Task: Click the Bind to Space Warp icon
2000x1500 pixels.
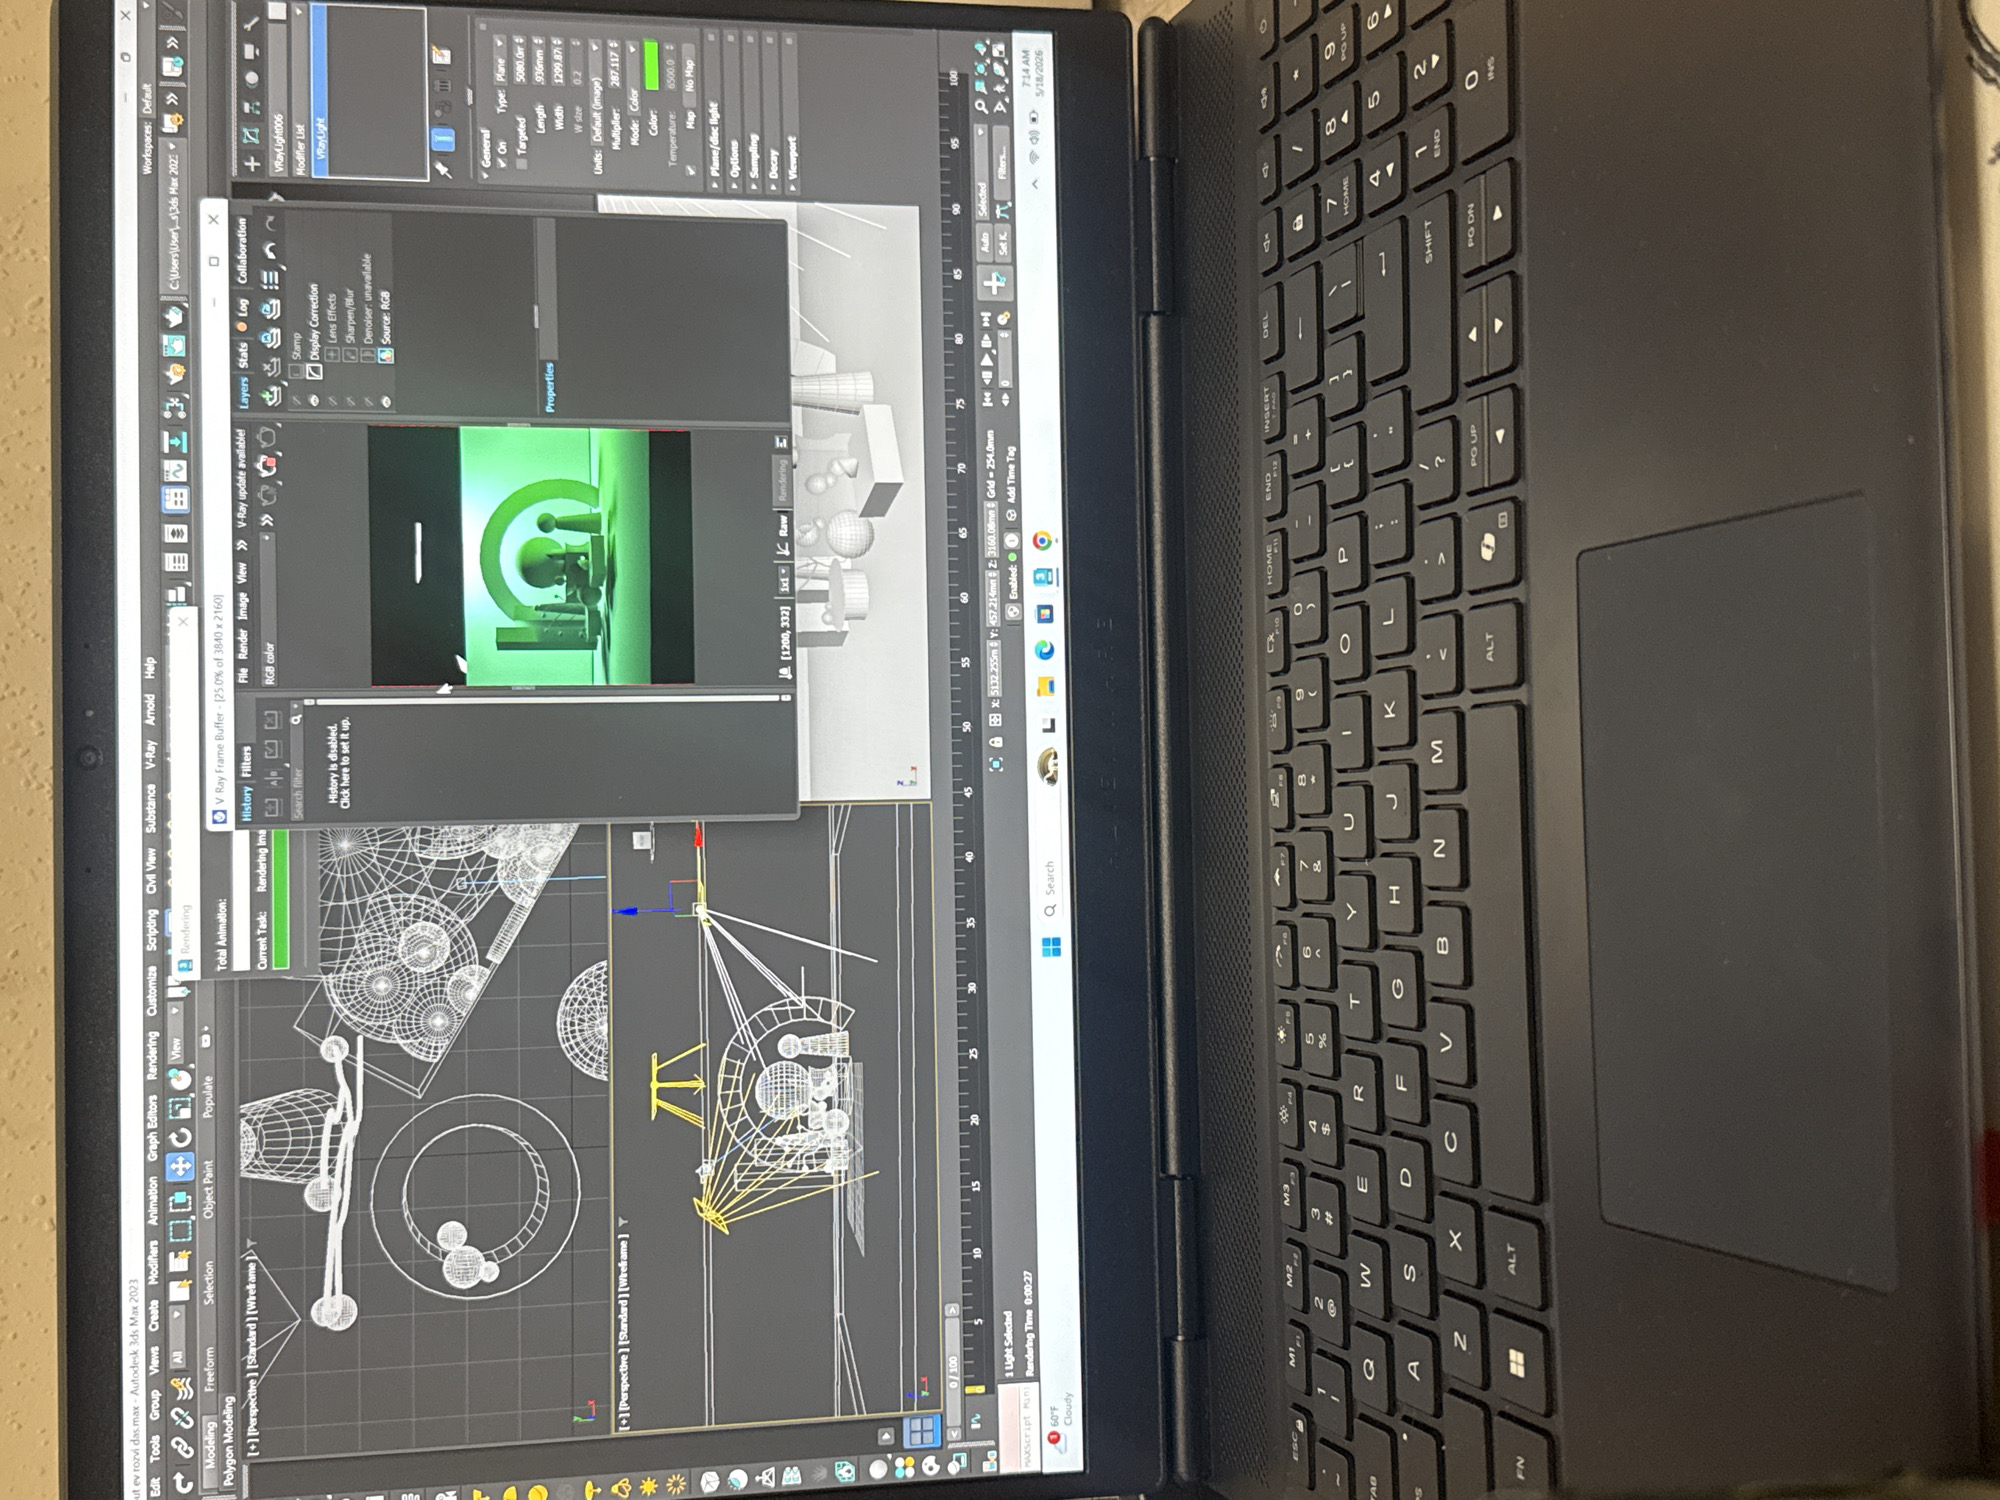Action: point(182,1387)
